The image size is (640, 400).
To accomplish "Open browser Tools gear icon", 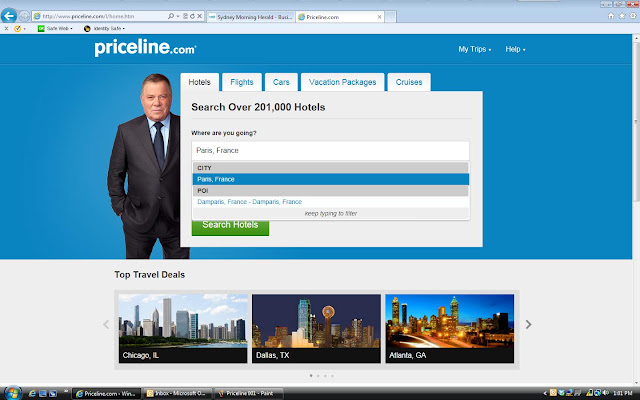I will pyautogui.click(x=633, y=16).
